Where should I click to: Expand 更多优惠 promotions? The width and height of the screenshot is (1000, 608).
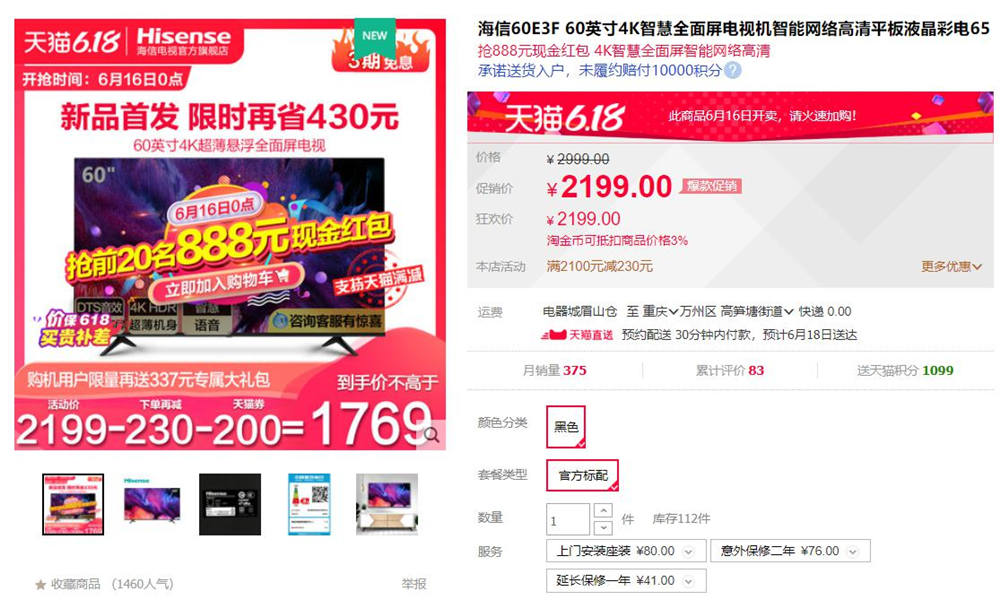pyautogui.click(x=951, y=266)
